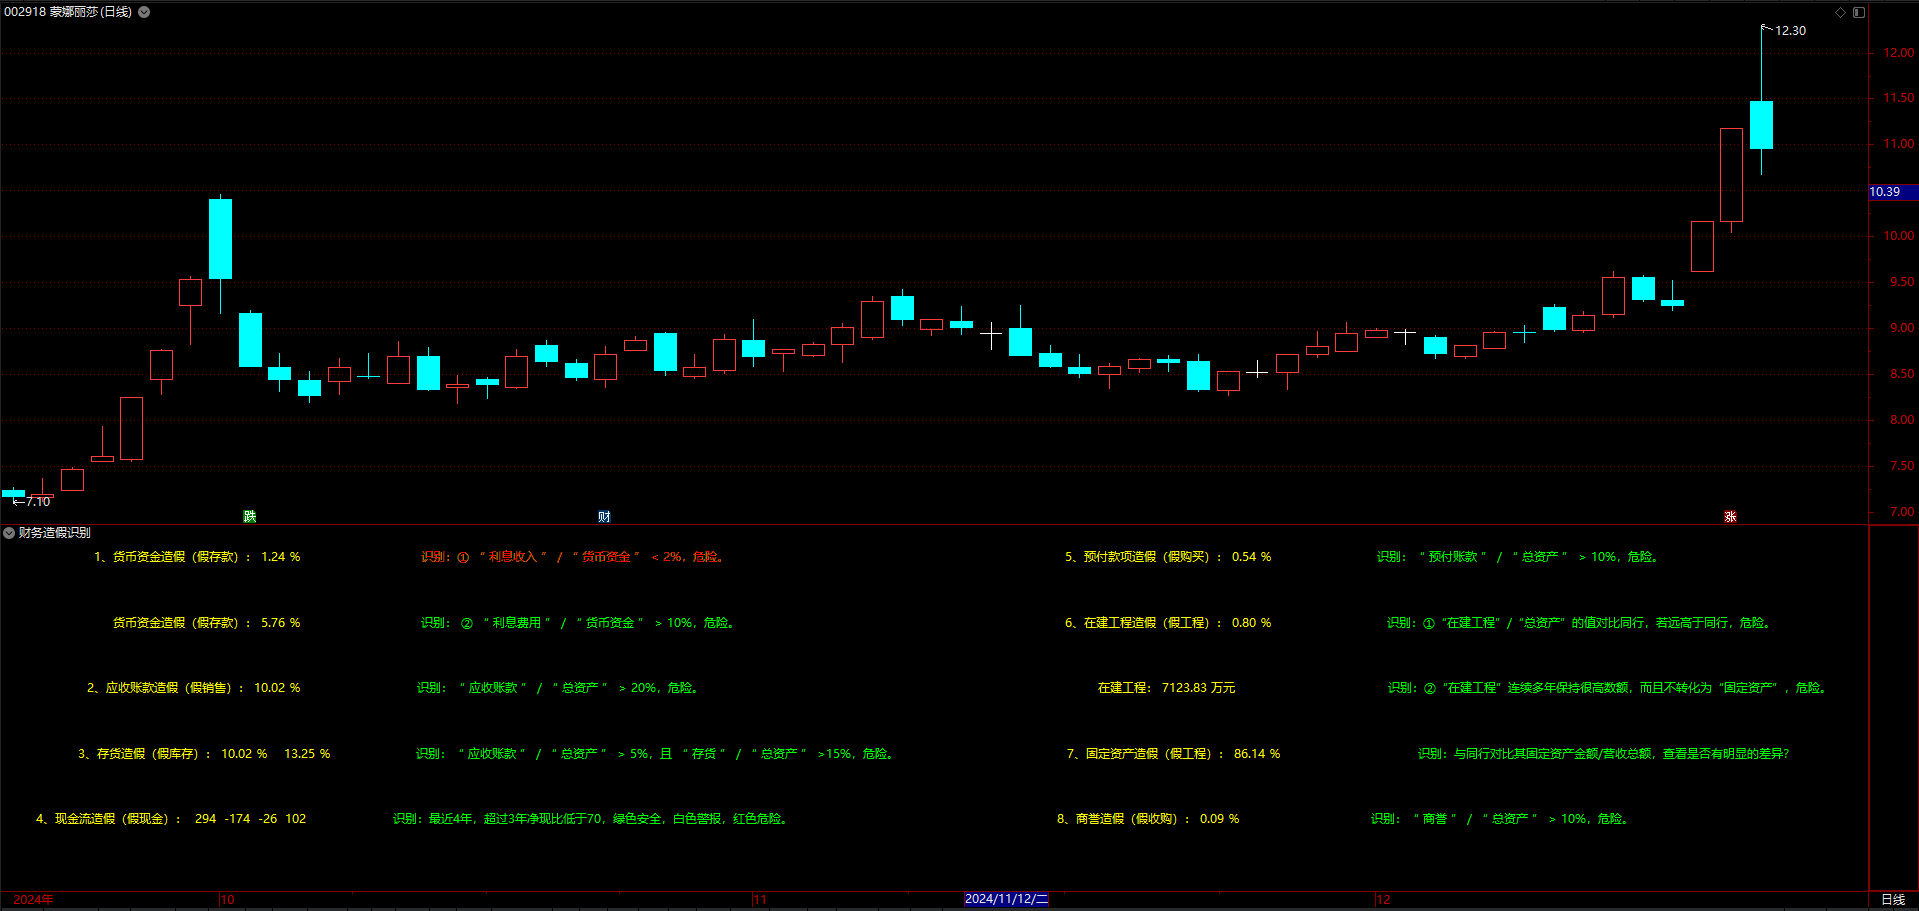Click the blue 财 marker on the chart
The image size is (1919, 911).
(x=604, y=516)
